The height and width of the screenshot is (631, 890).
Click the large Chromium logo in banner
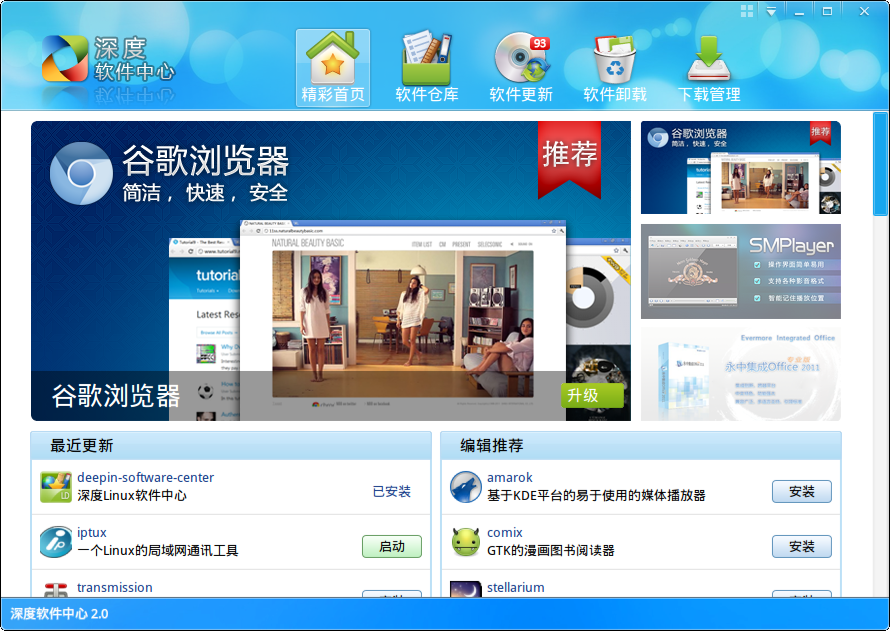81,173
